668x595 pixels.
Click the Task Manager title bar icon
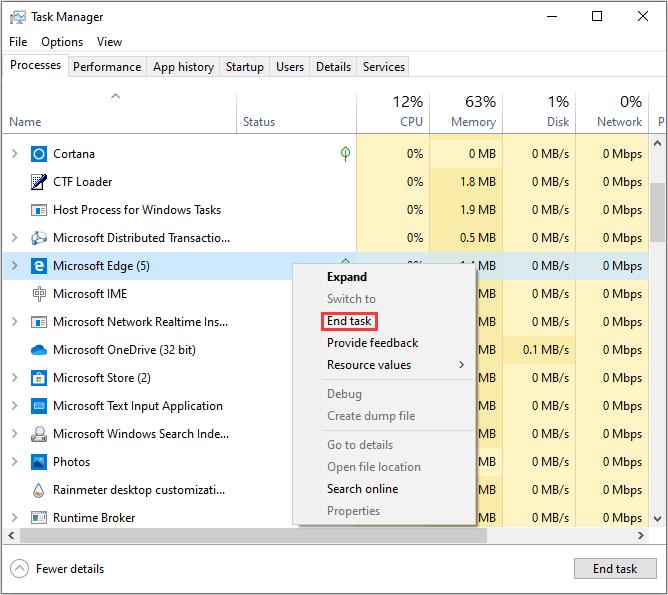(17, 17)
